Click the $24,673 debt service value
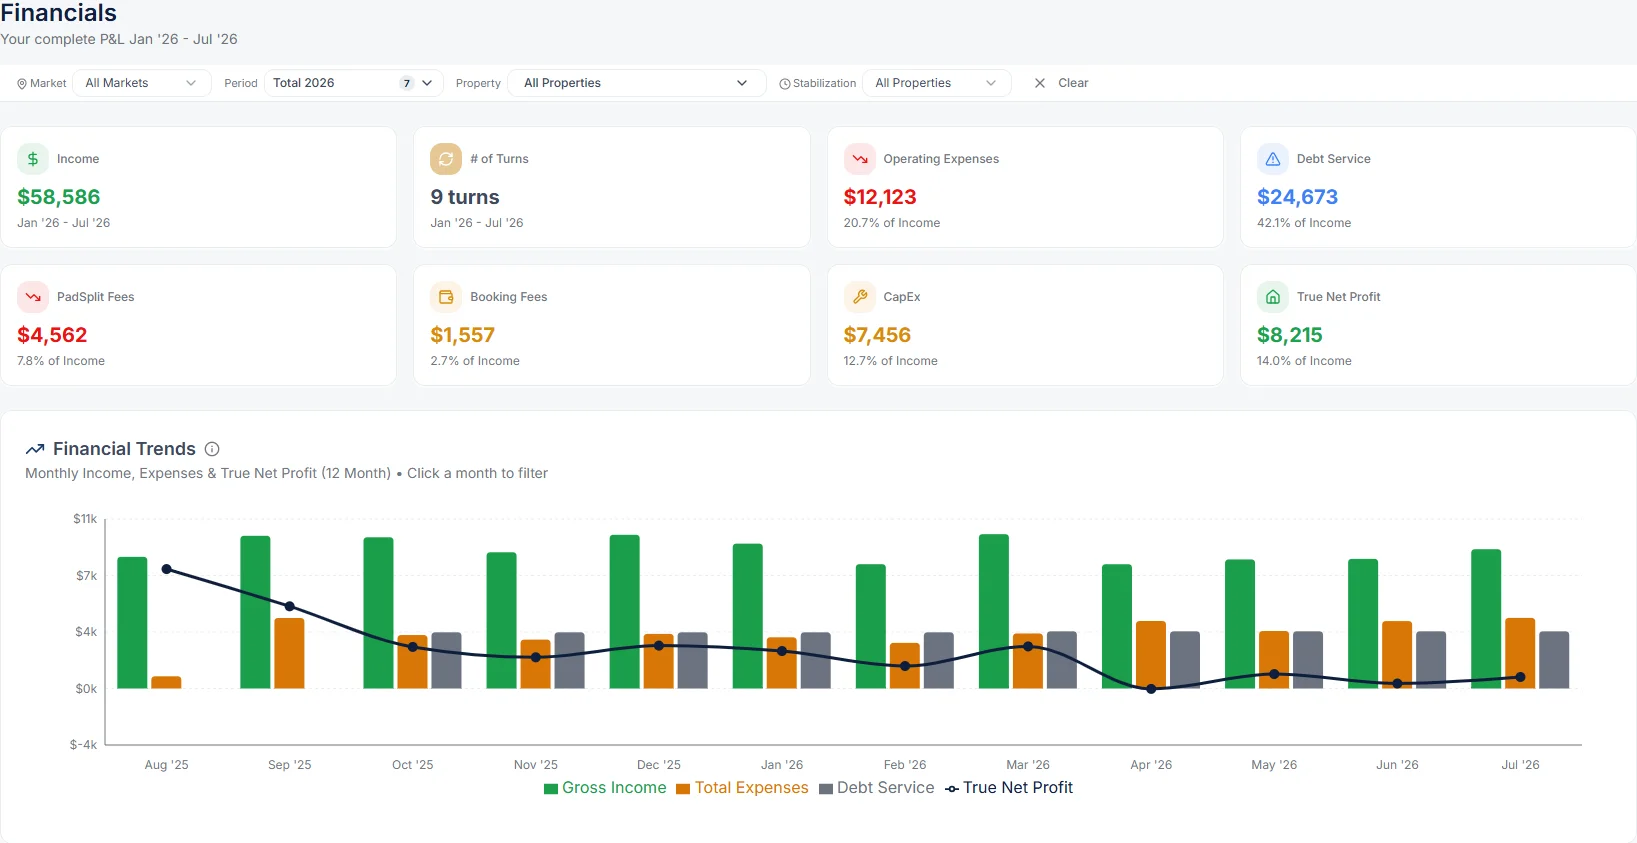 coord(1297,197)
